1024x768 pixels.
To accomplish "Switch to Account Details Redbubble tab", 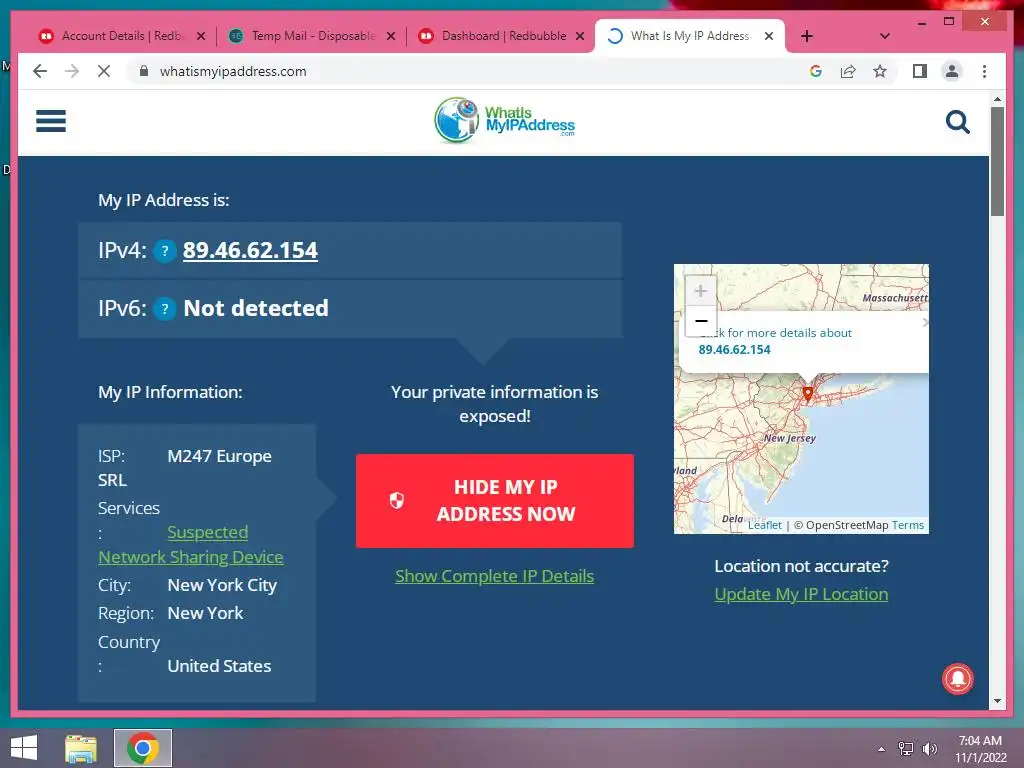I will click(x=123, y=36).
